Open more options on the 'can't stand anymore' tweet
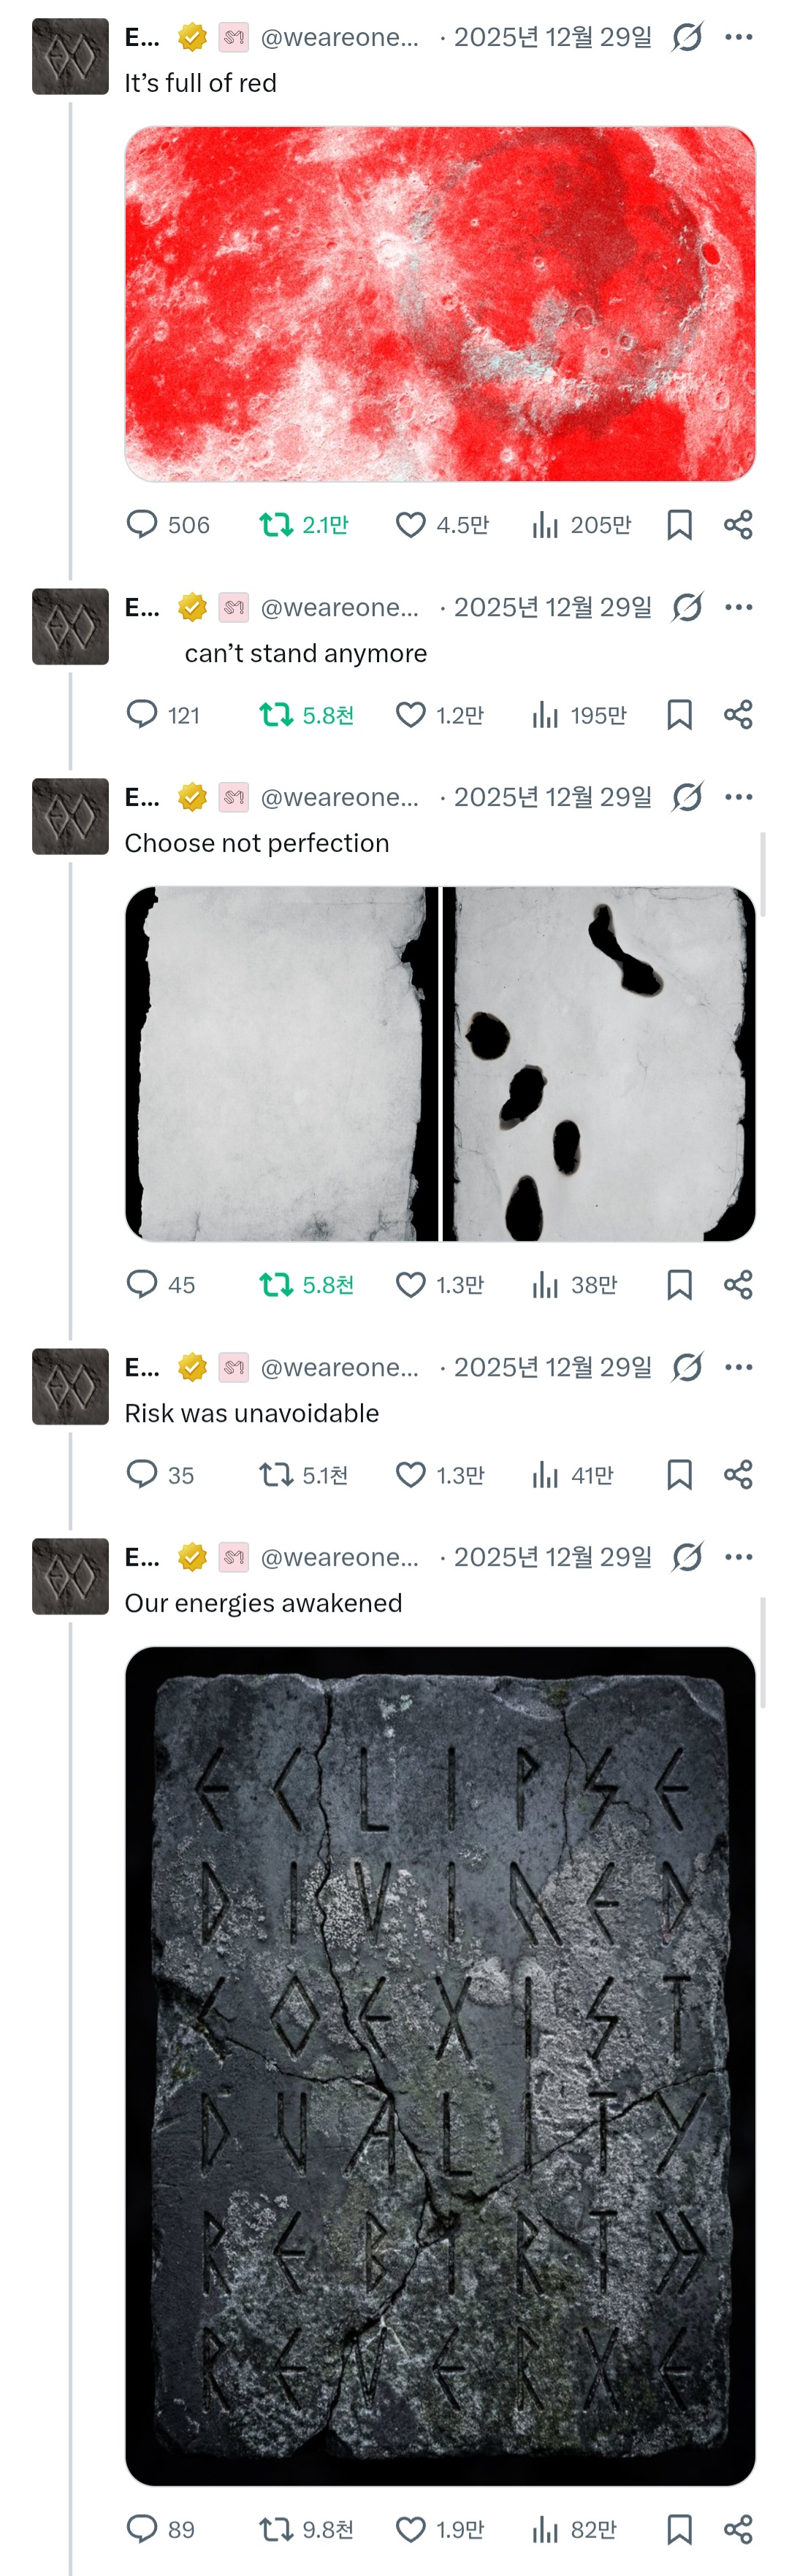 pos(739,606)
